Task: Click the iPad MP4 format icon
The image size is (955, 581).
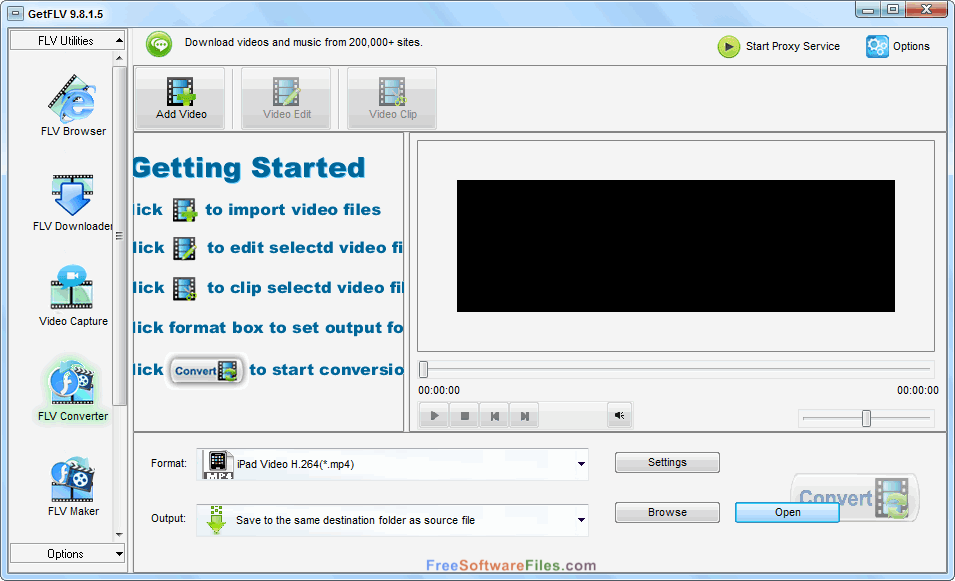Action: [x=218, y=465]
